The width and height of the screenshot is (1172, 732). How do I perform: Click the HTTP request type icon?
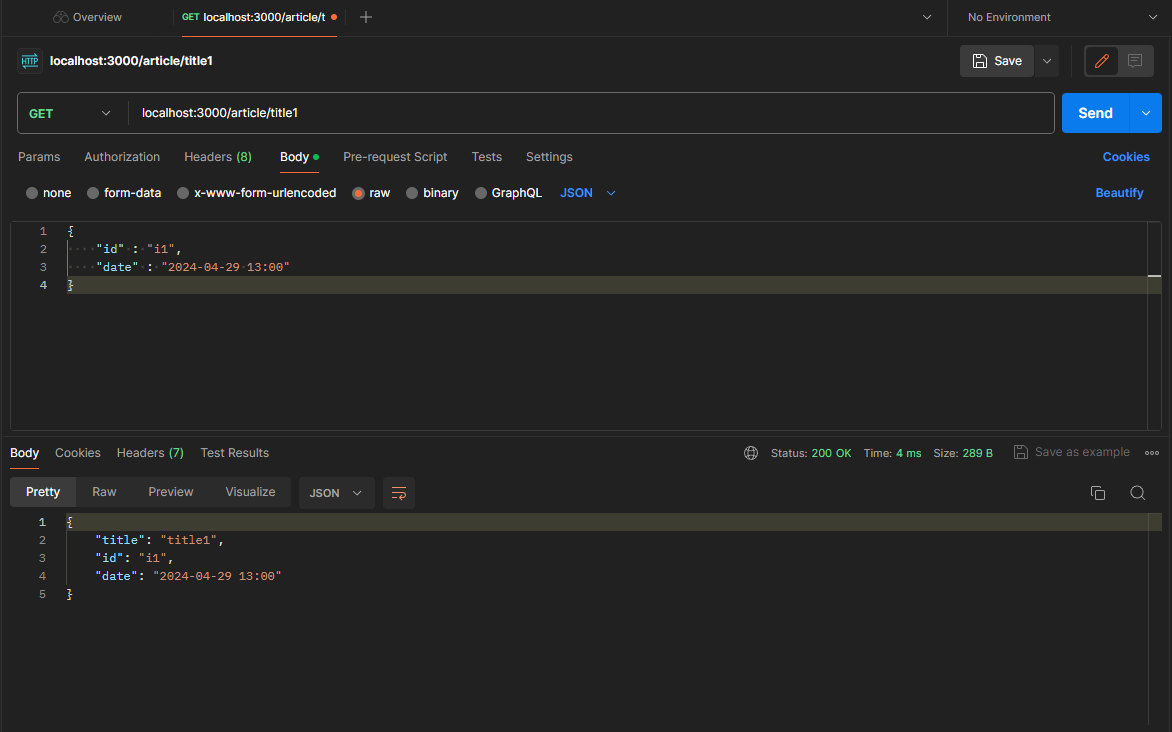(x=30, y=61)
